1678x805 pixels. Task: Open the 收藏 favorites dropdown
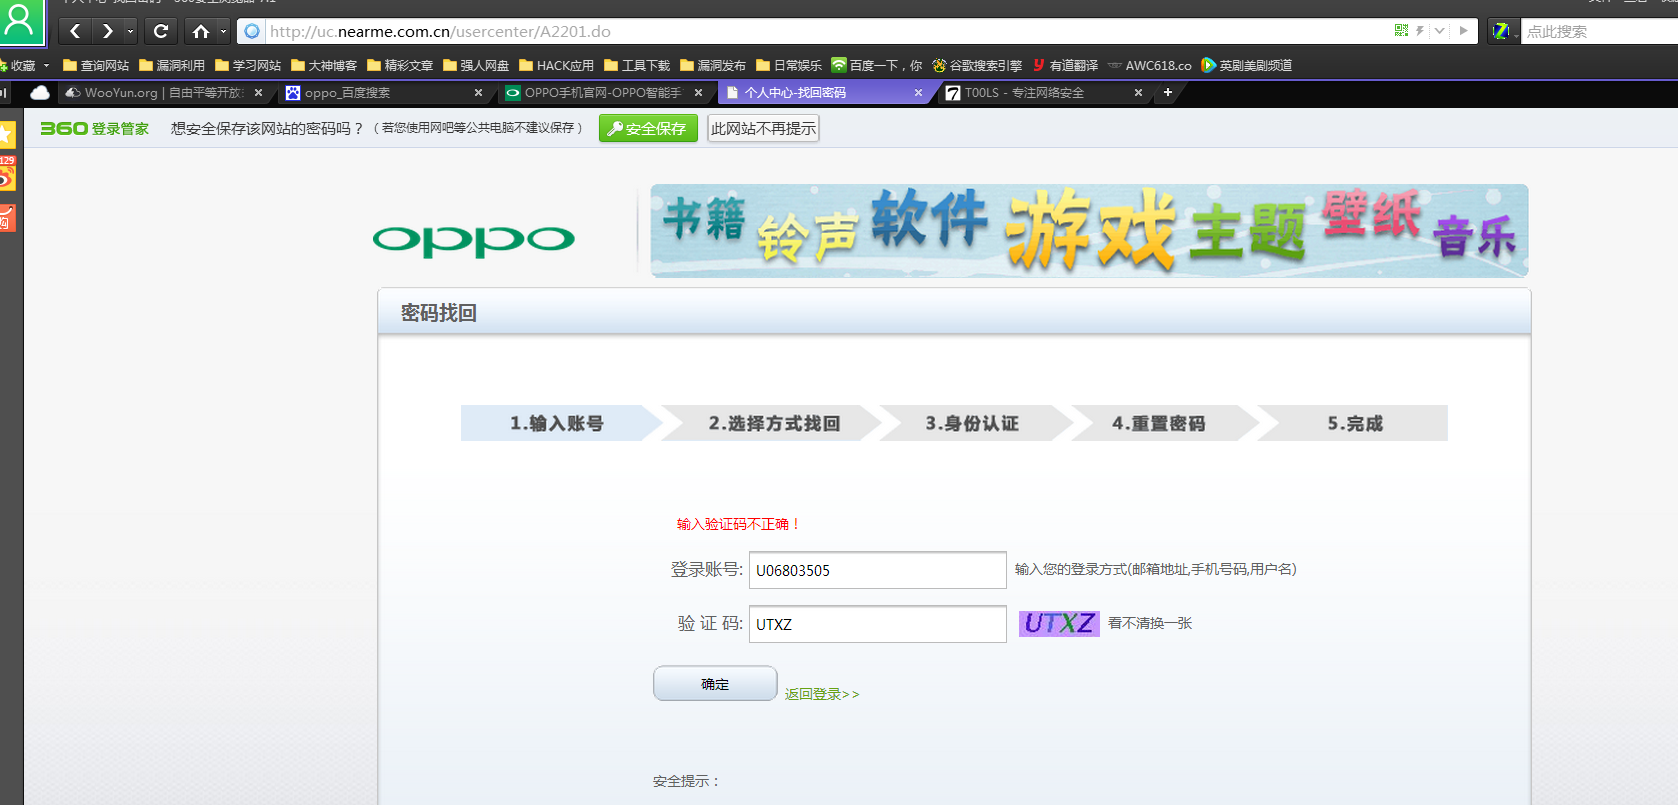(x=25, y=65)
